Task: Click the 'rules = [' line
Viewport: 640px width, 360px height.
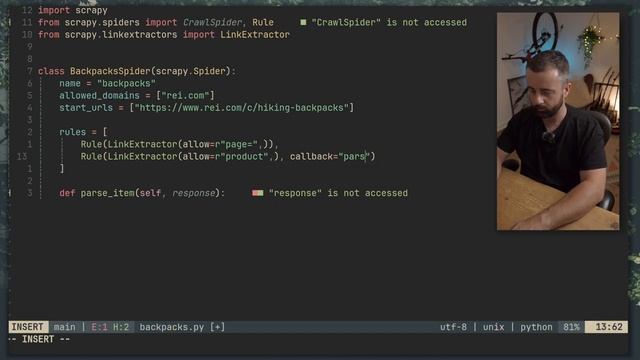Action: (x=83, y=132)
